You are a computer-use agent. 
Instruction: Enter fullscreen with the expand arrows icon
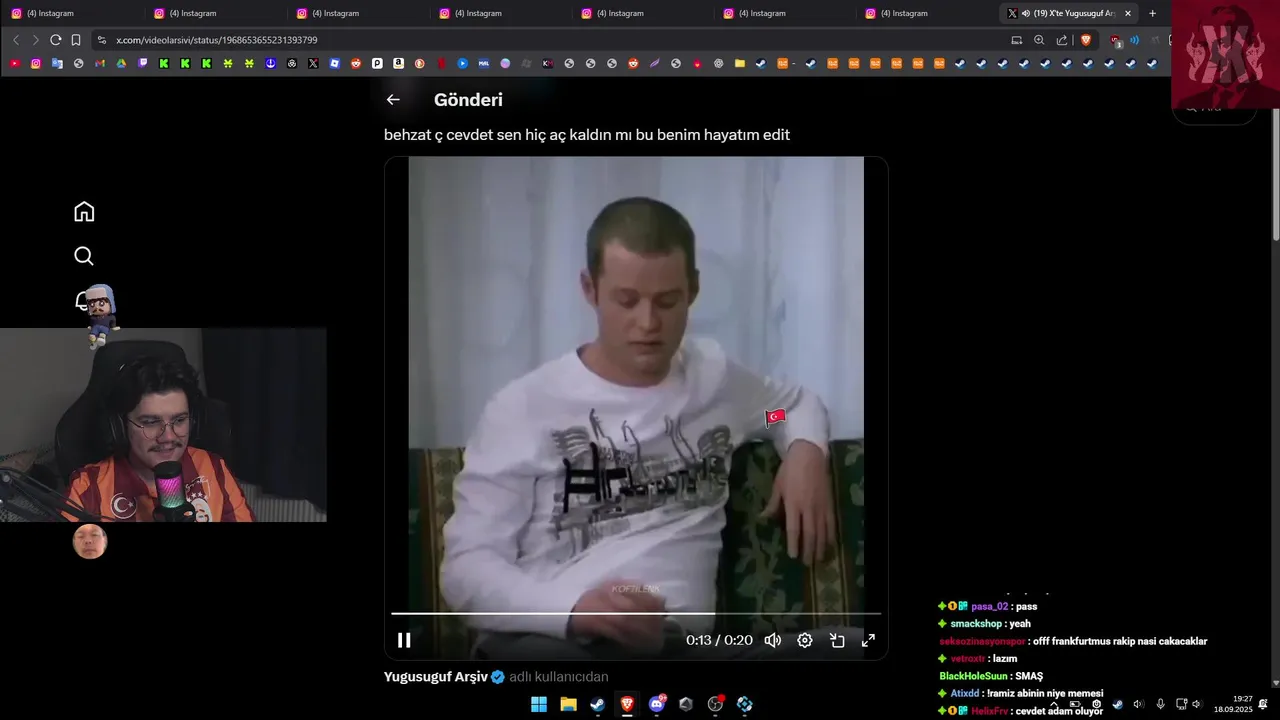tap(869, 640)
